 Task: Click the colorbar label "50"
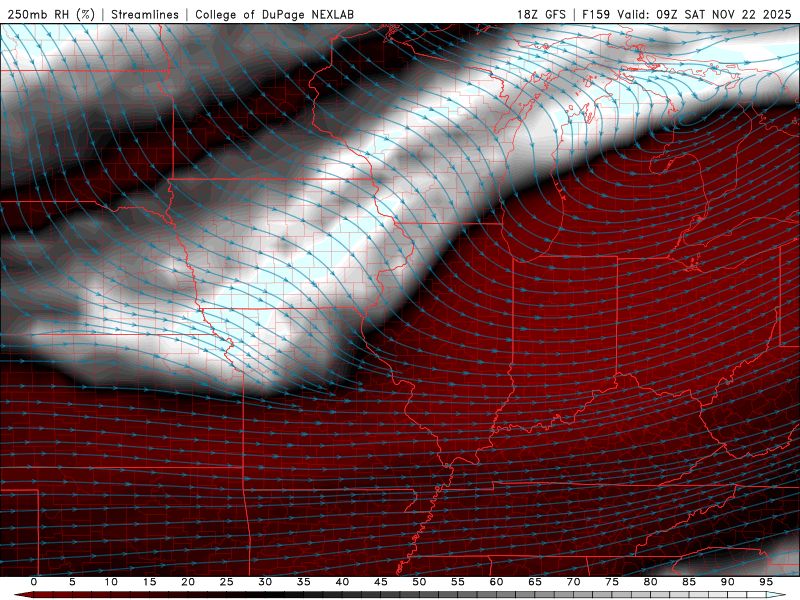click(x=419, y=582)
